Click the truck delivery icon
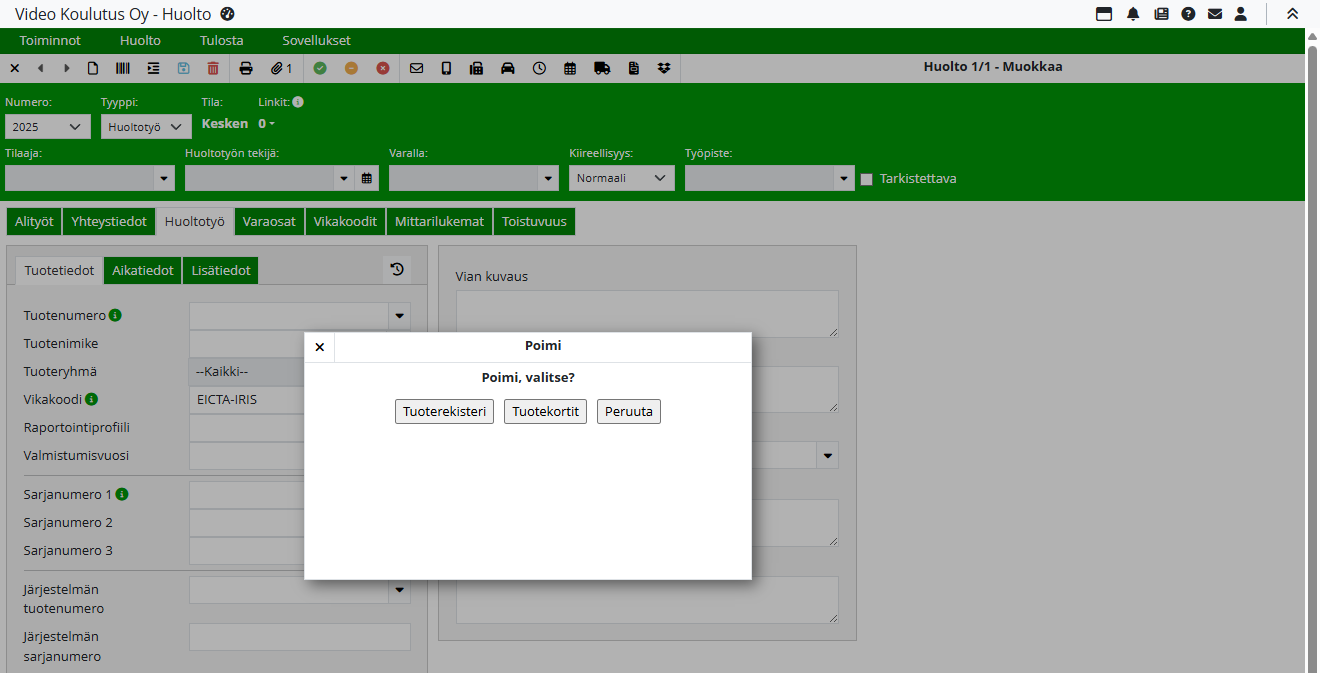Screen dimensions: 1320x673 tap(602, 68)
